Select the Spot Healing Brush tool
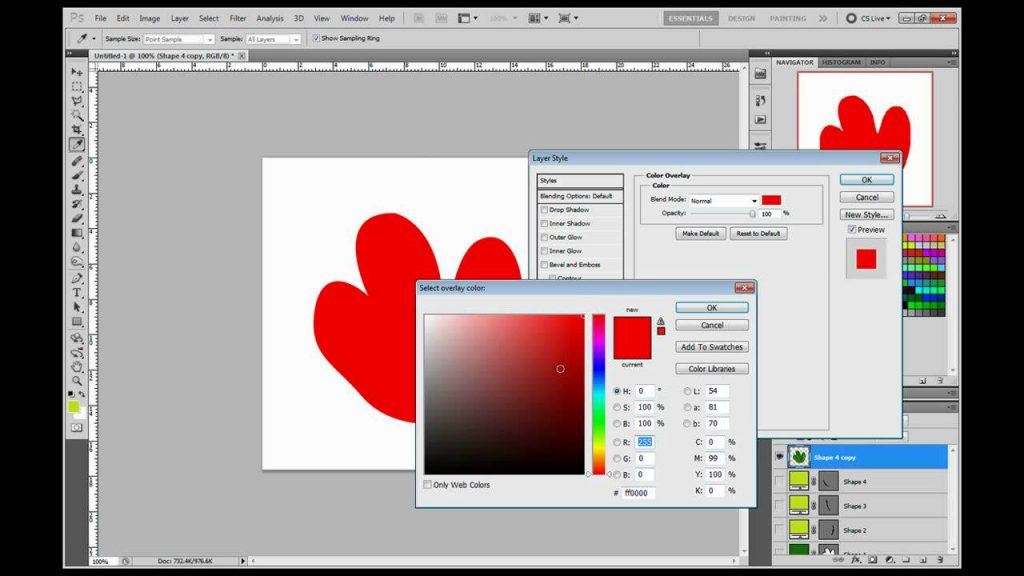This screenshot has height=576, width=1024. click(x=77, y=161)
